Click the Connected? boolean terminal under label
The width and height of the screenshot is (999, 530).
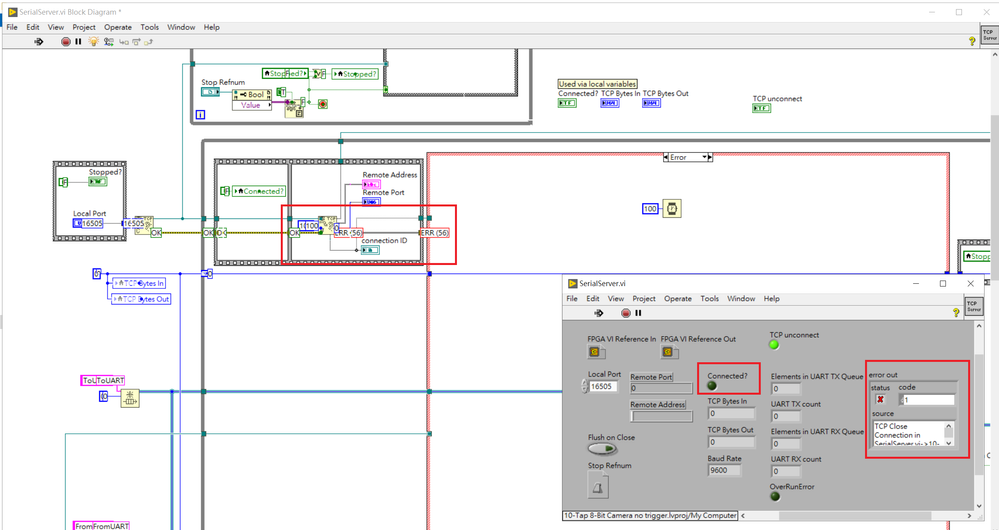point(567,103)
